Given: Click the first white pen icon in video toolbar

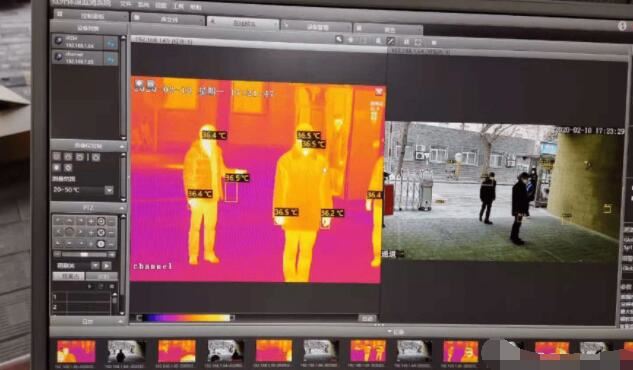Looking at the screenshot, I should click(339, 39).
